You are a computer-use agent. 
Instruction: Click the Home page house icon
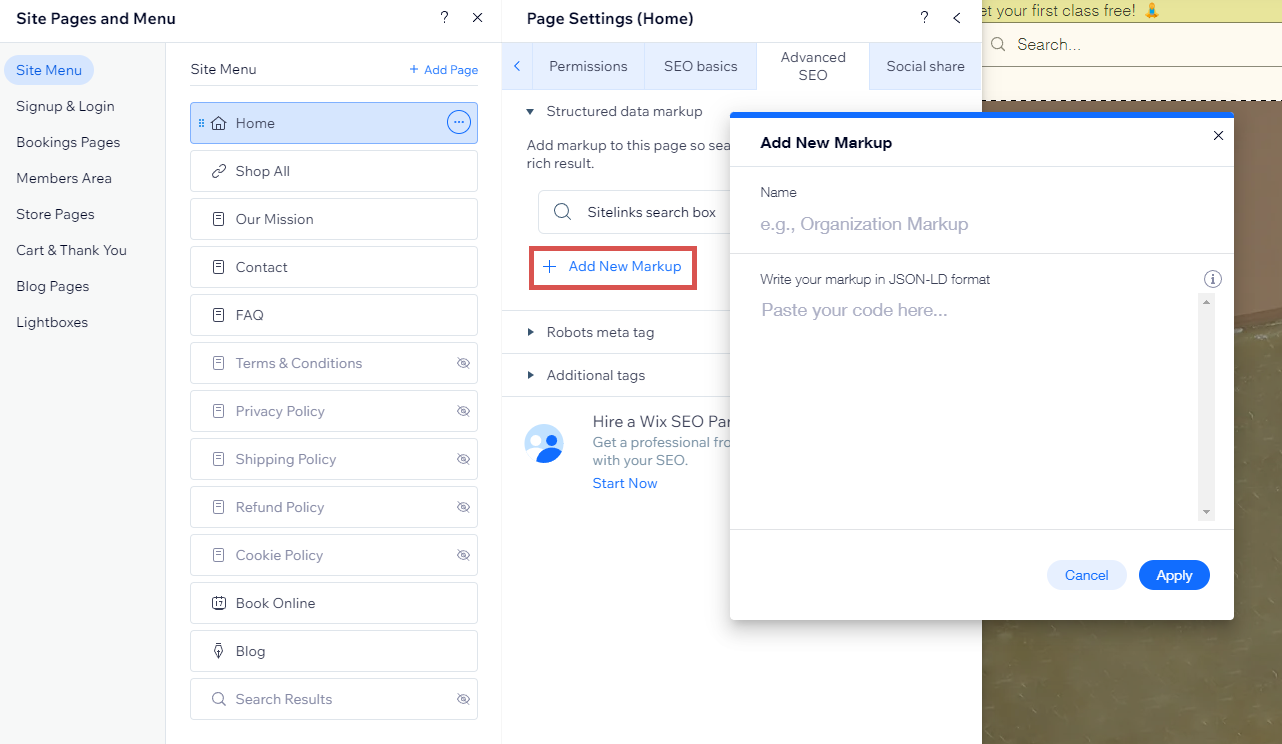[218, 122]
